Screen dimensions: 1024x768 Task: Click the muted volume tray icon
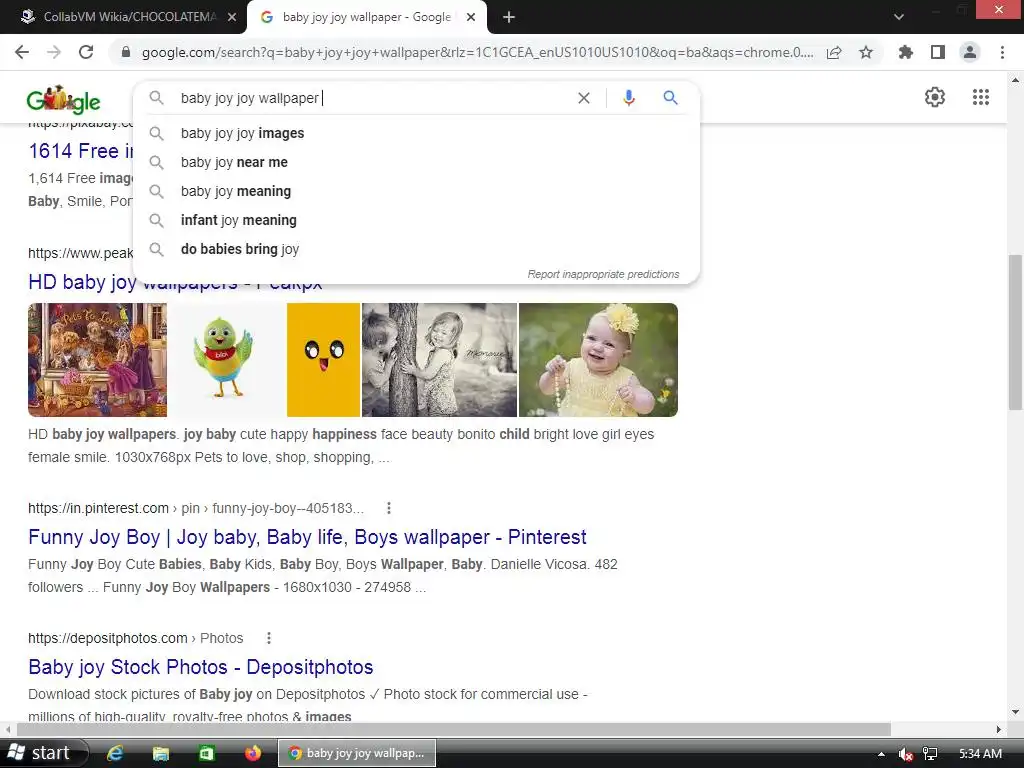905,754
